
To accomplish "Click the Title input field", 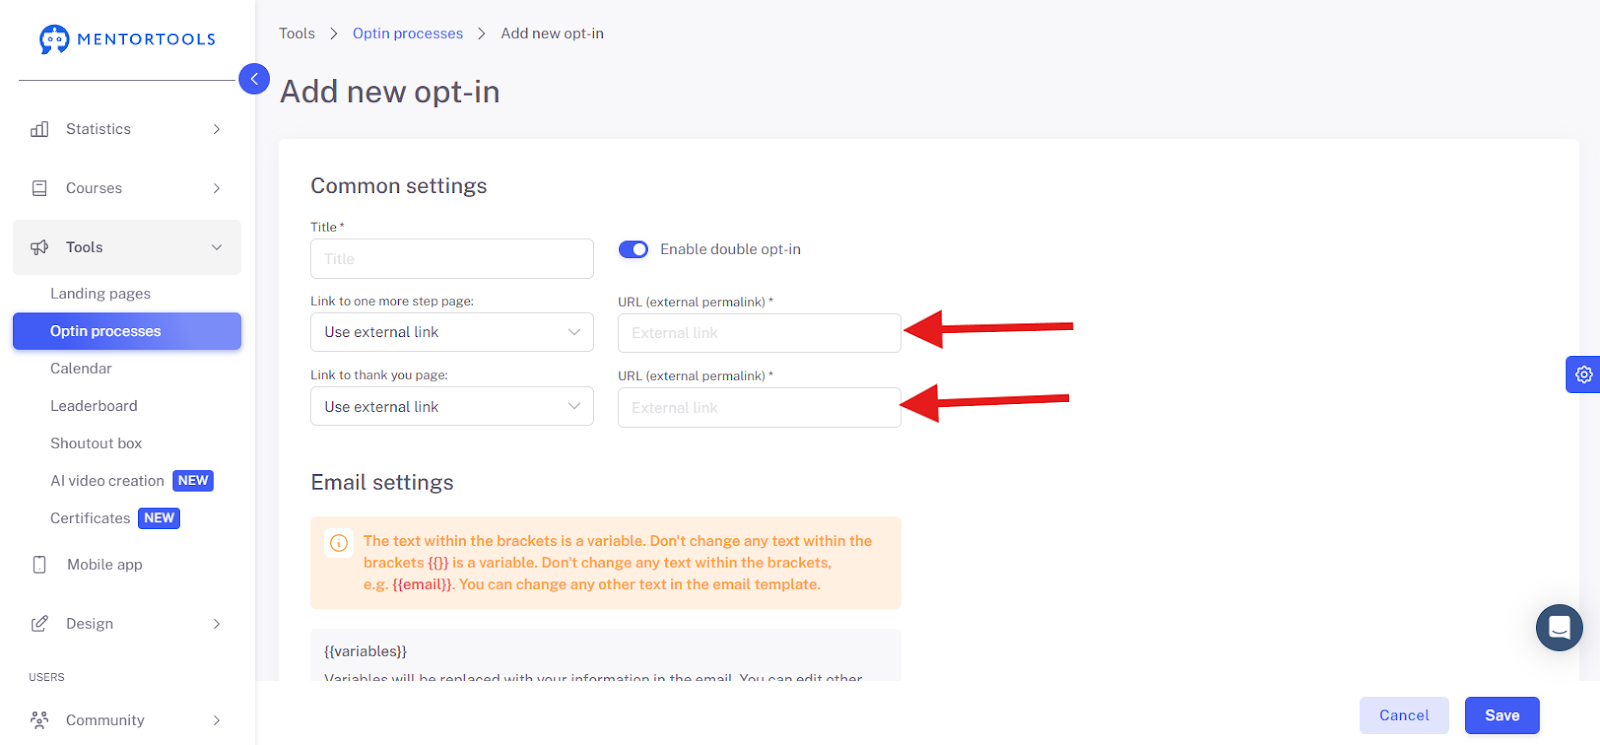I will (x=452, y=259).
